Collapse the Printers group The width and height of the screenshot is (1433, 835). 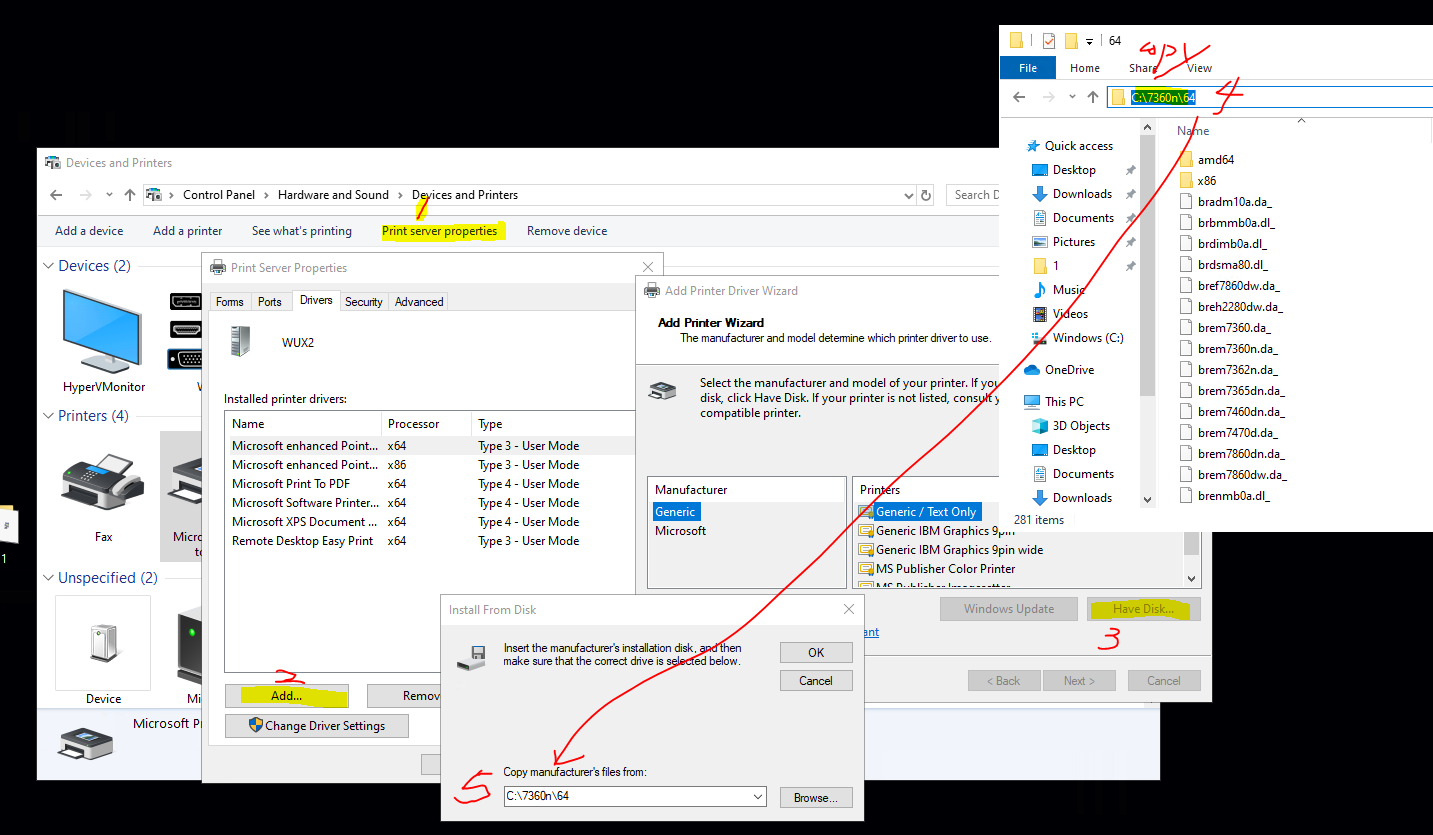click(x=48, y=416)
